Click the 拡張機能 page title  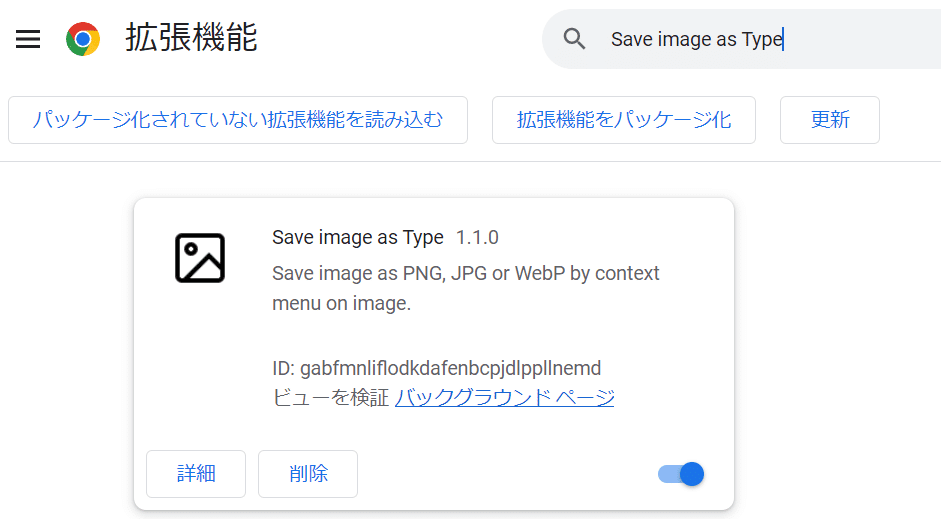(x=191, y=37)
